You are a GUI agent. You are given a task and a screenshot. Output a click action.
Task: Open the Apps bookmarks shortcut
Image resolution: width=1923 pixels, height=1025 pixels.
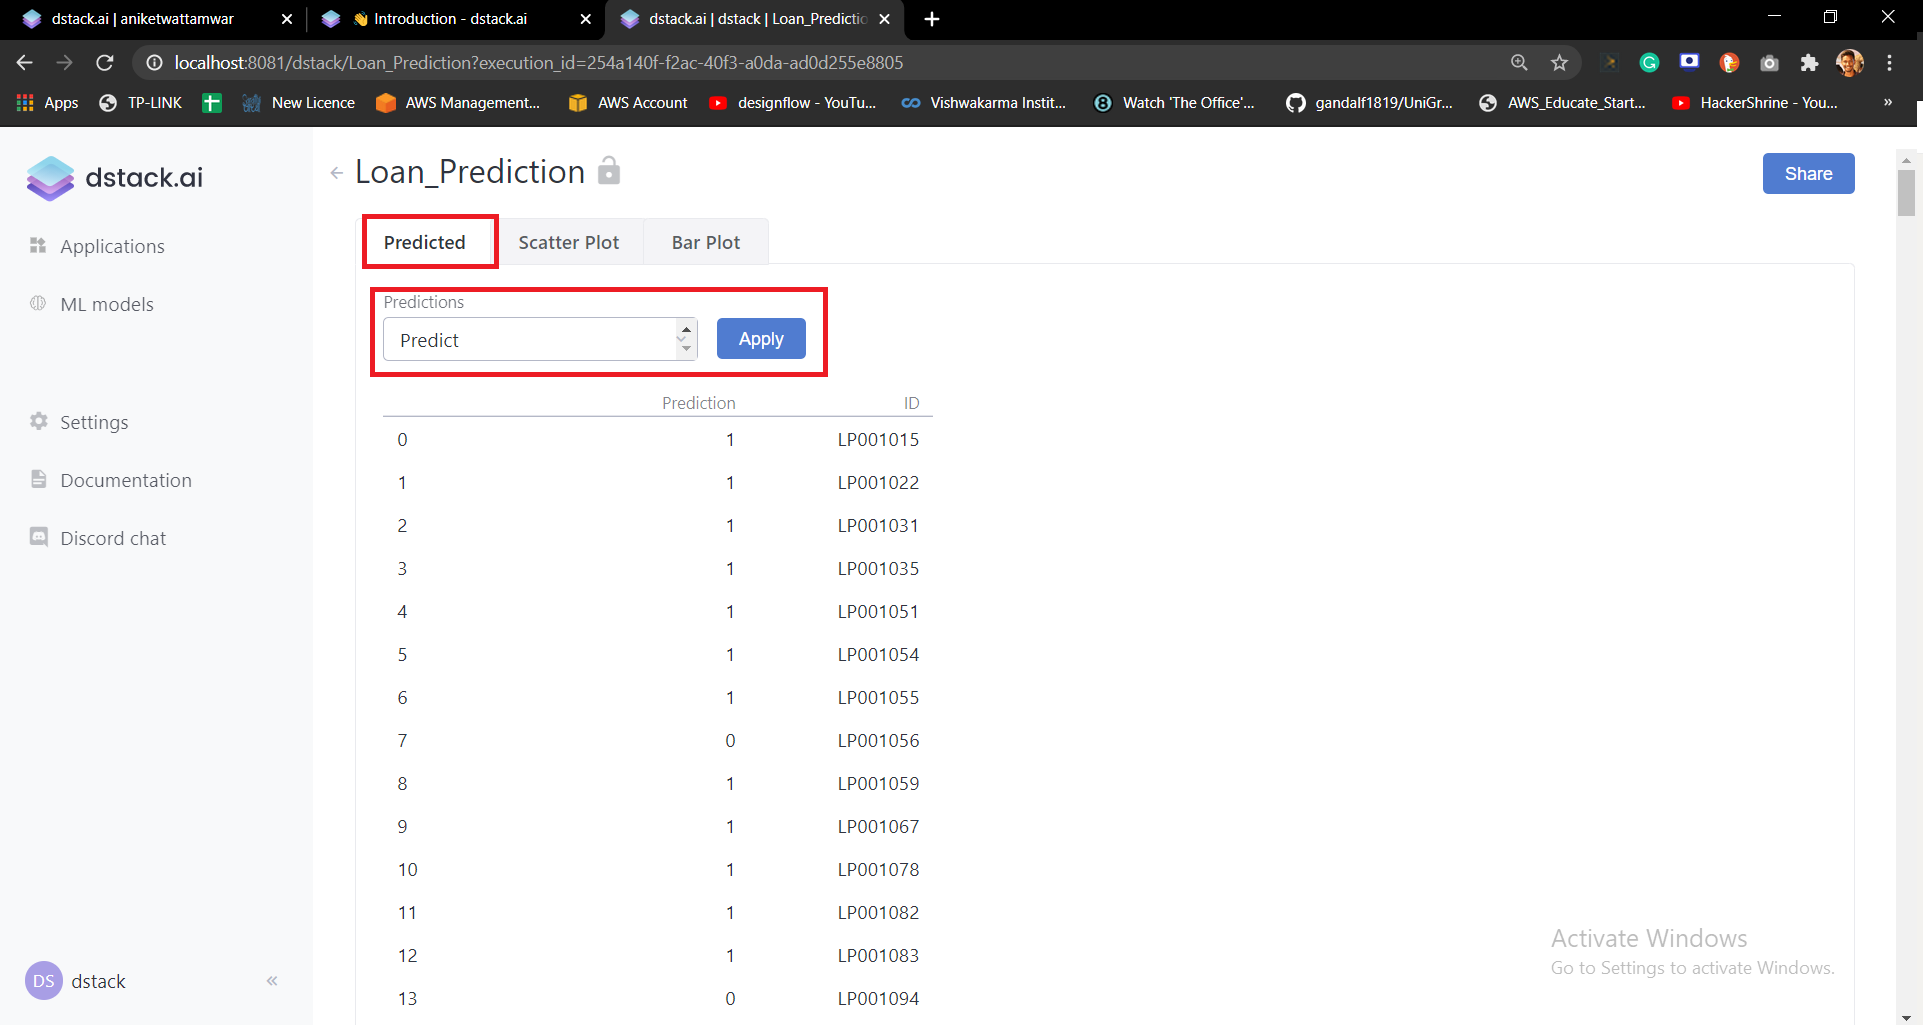[x=47, y=103]
